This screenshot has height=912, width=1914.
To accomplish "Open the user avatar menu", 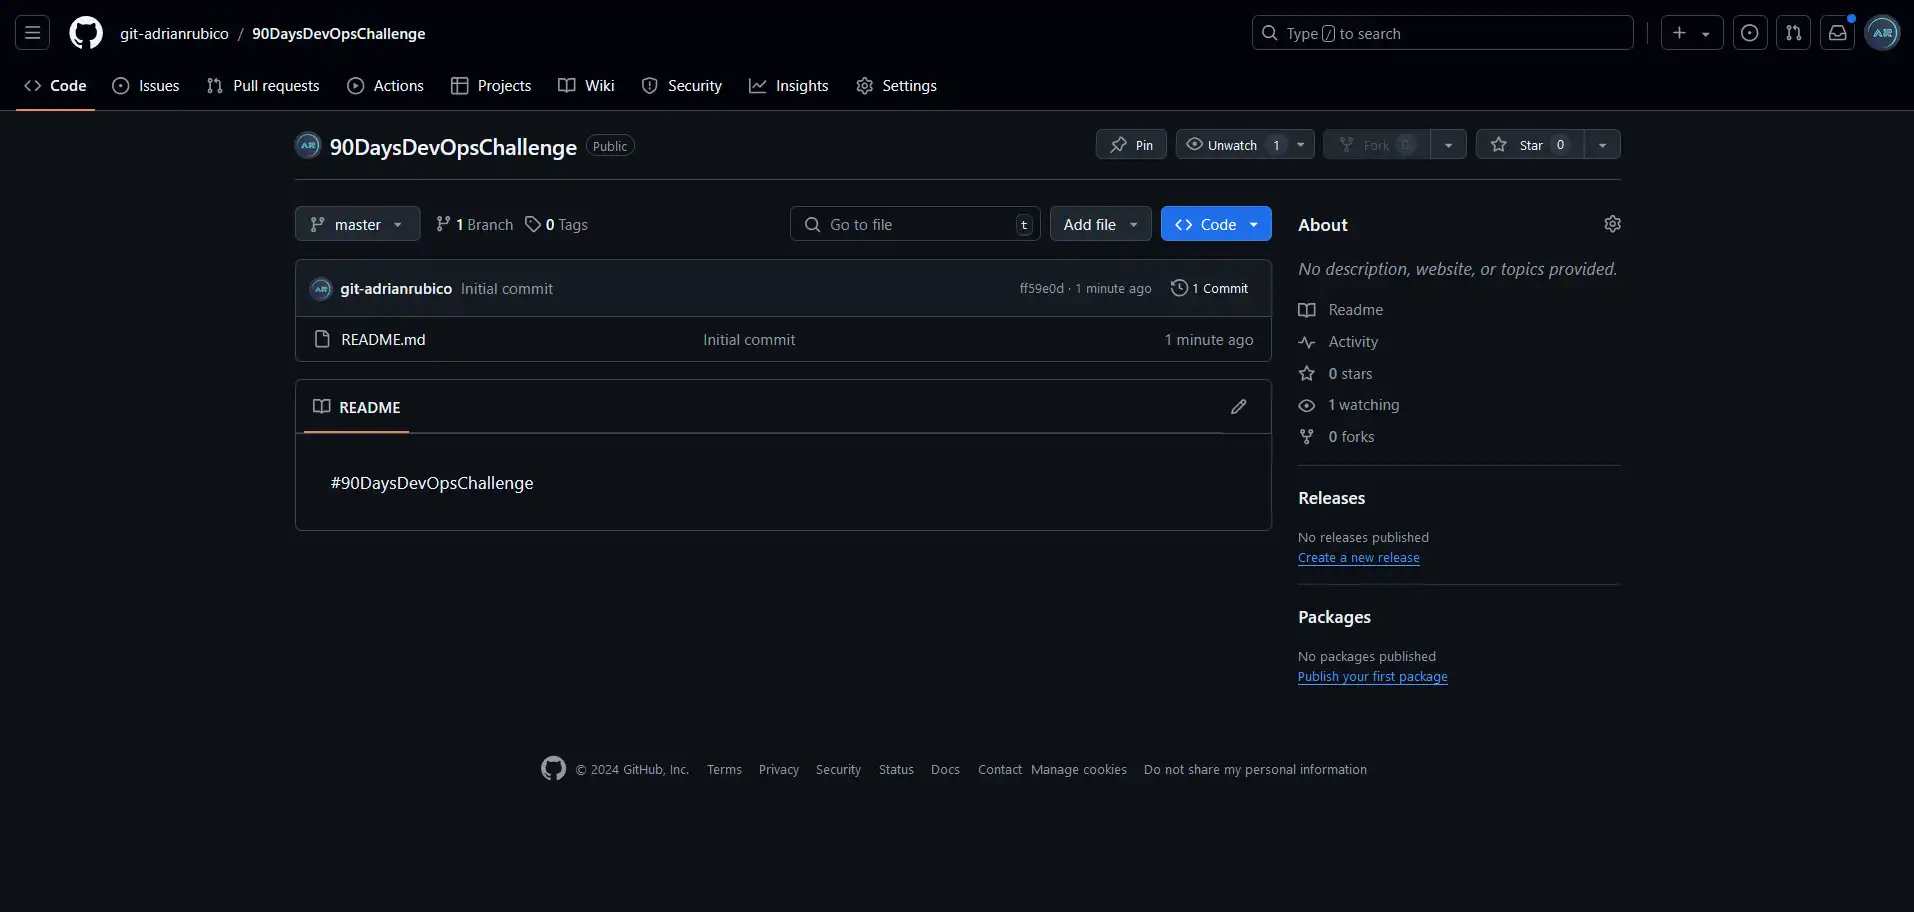I will click(1882, 33).
